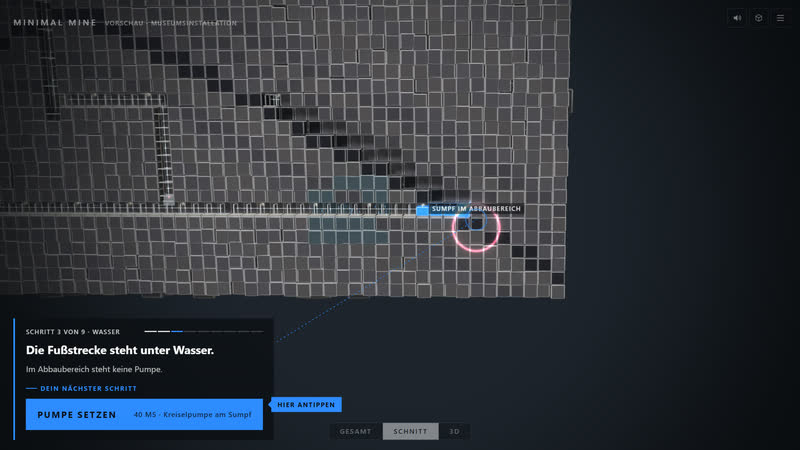800x450 pixels.
Task: Click the DEIN NÄCHSTER SCHRITT label
Action: [88, 388]
